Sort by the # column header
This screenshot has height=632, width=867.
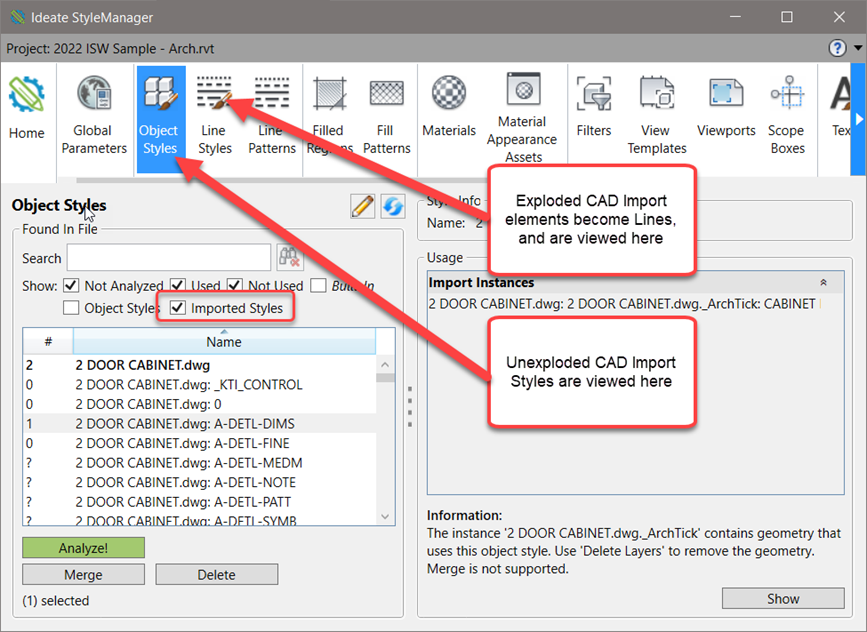[48, 342]
